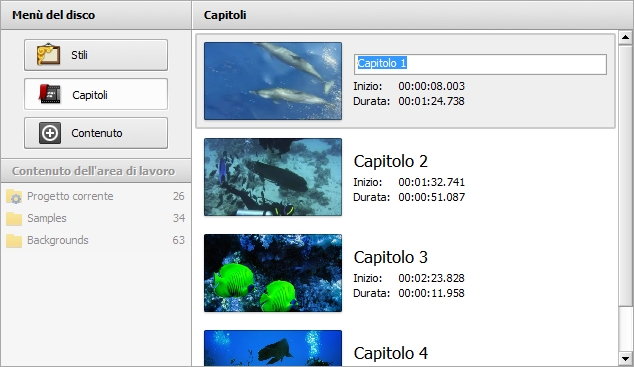Select the Capitolo 4 thumbnail
634x367 pixels.
coord(273,348)
